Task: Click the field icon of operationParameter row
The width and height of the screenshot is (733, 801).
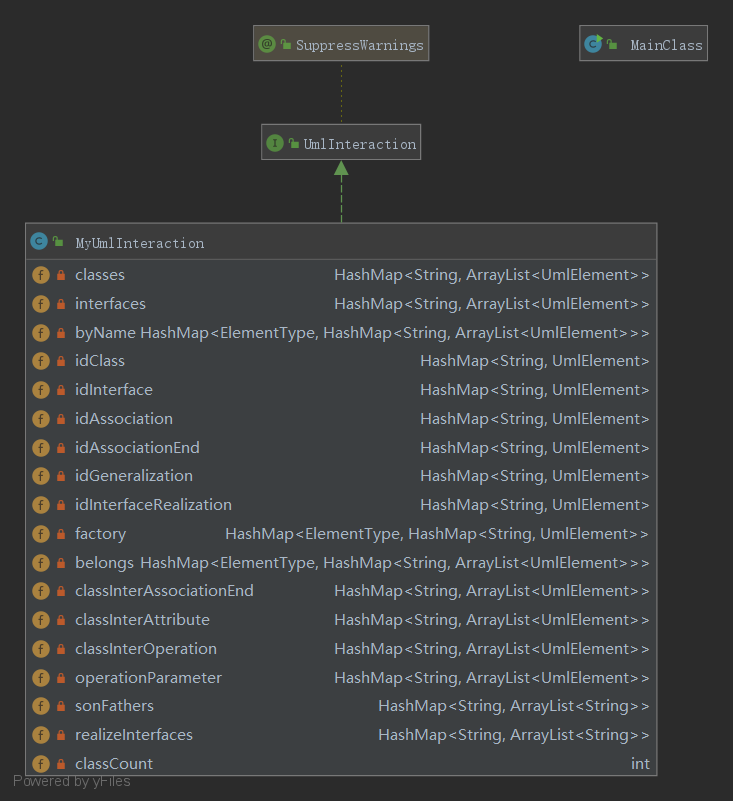Action: point(41,678)
